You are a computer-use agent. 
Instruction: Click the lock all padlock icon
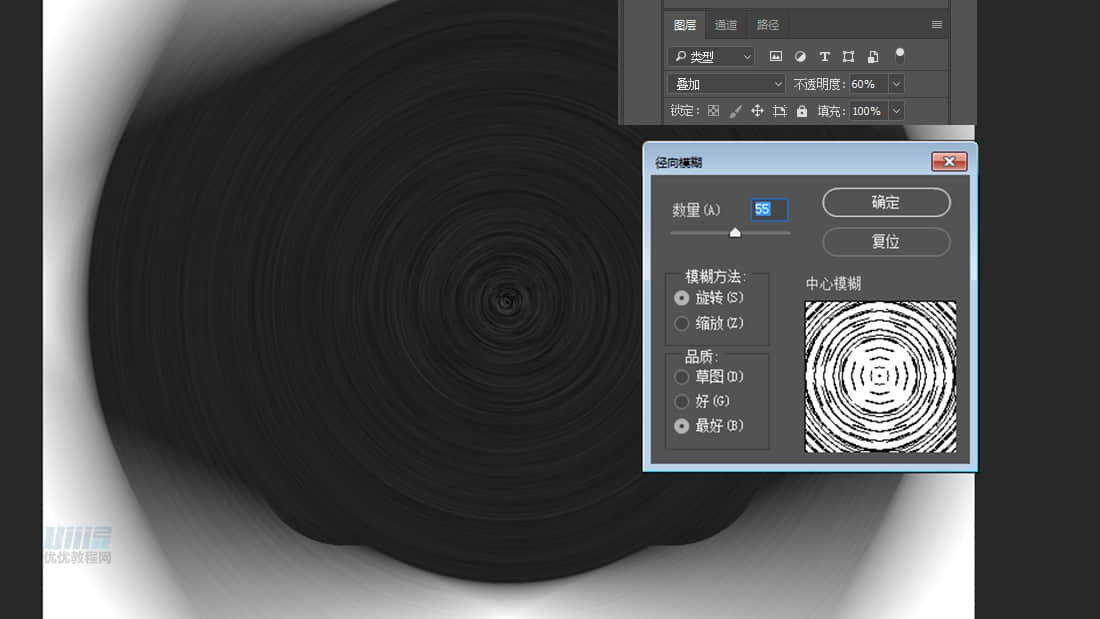[801, 111]
